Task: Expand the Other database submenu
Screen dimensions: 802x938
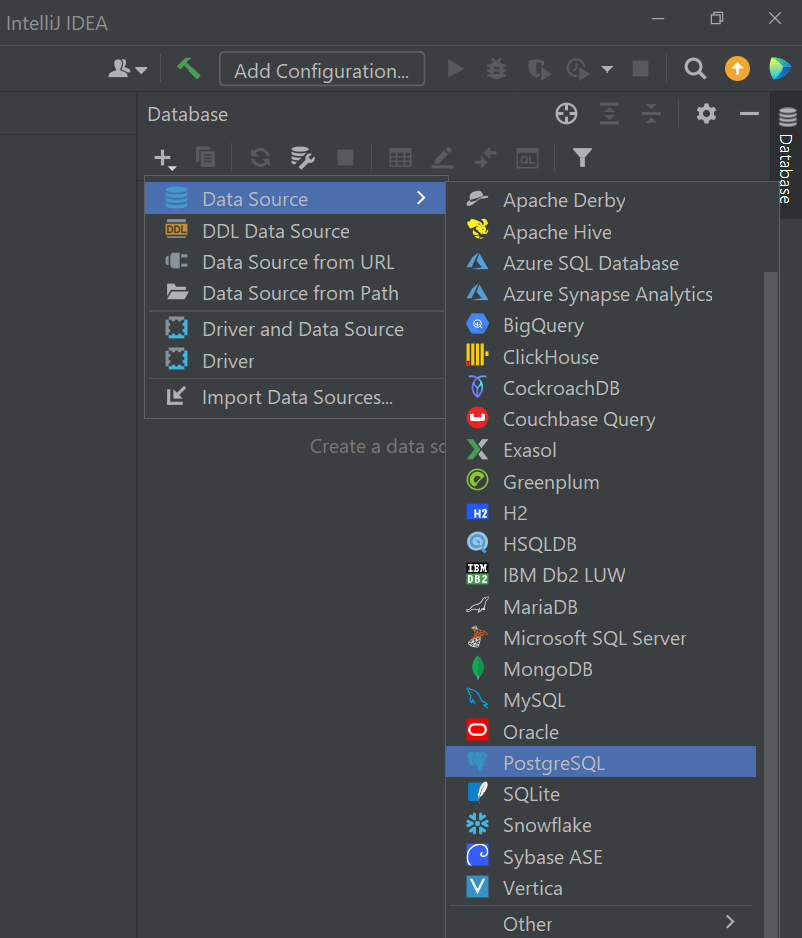Action: pos(601,923)
